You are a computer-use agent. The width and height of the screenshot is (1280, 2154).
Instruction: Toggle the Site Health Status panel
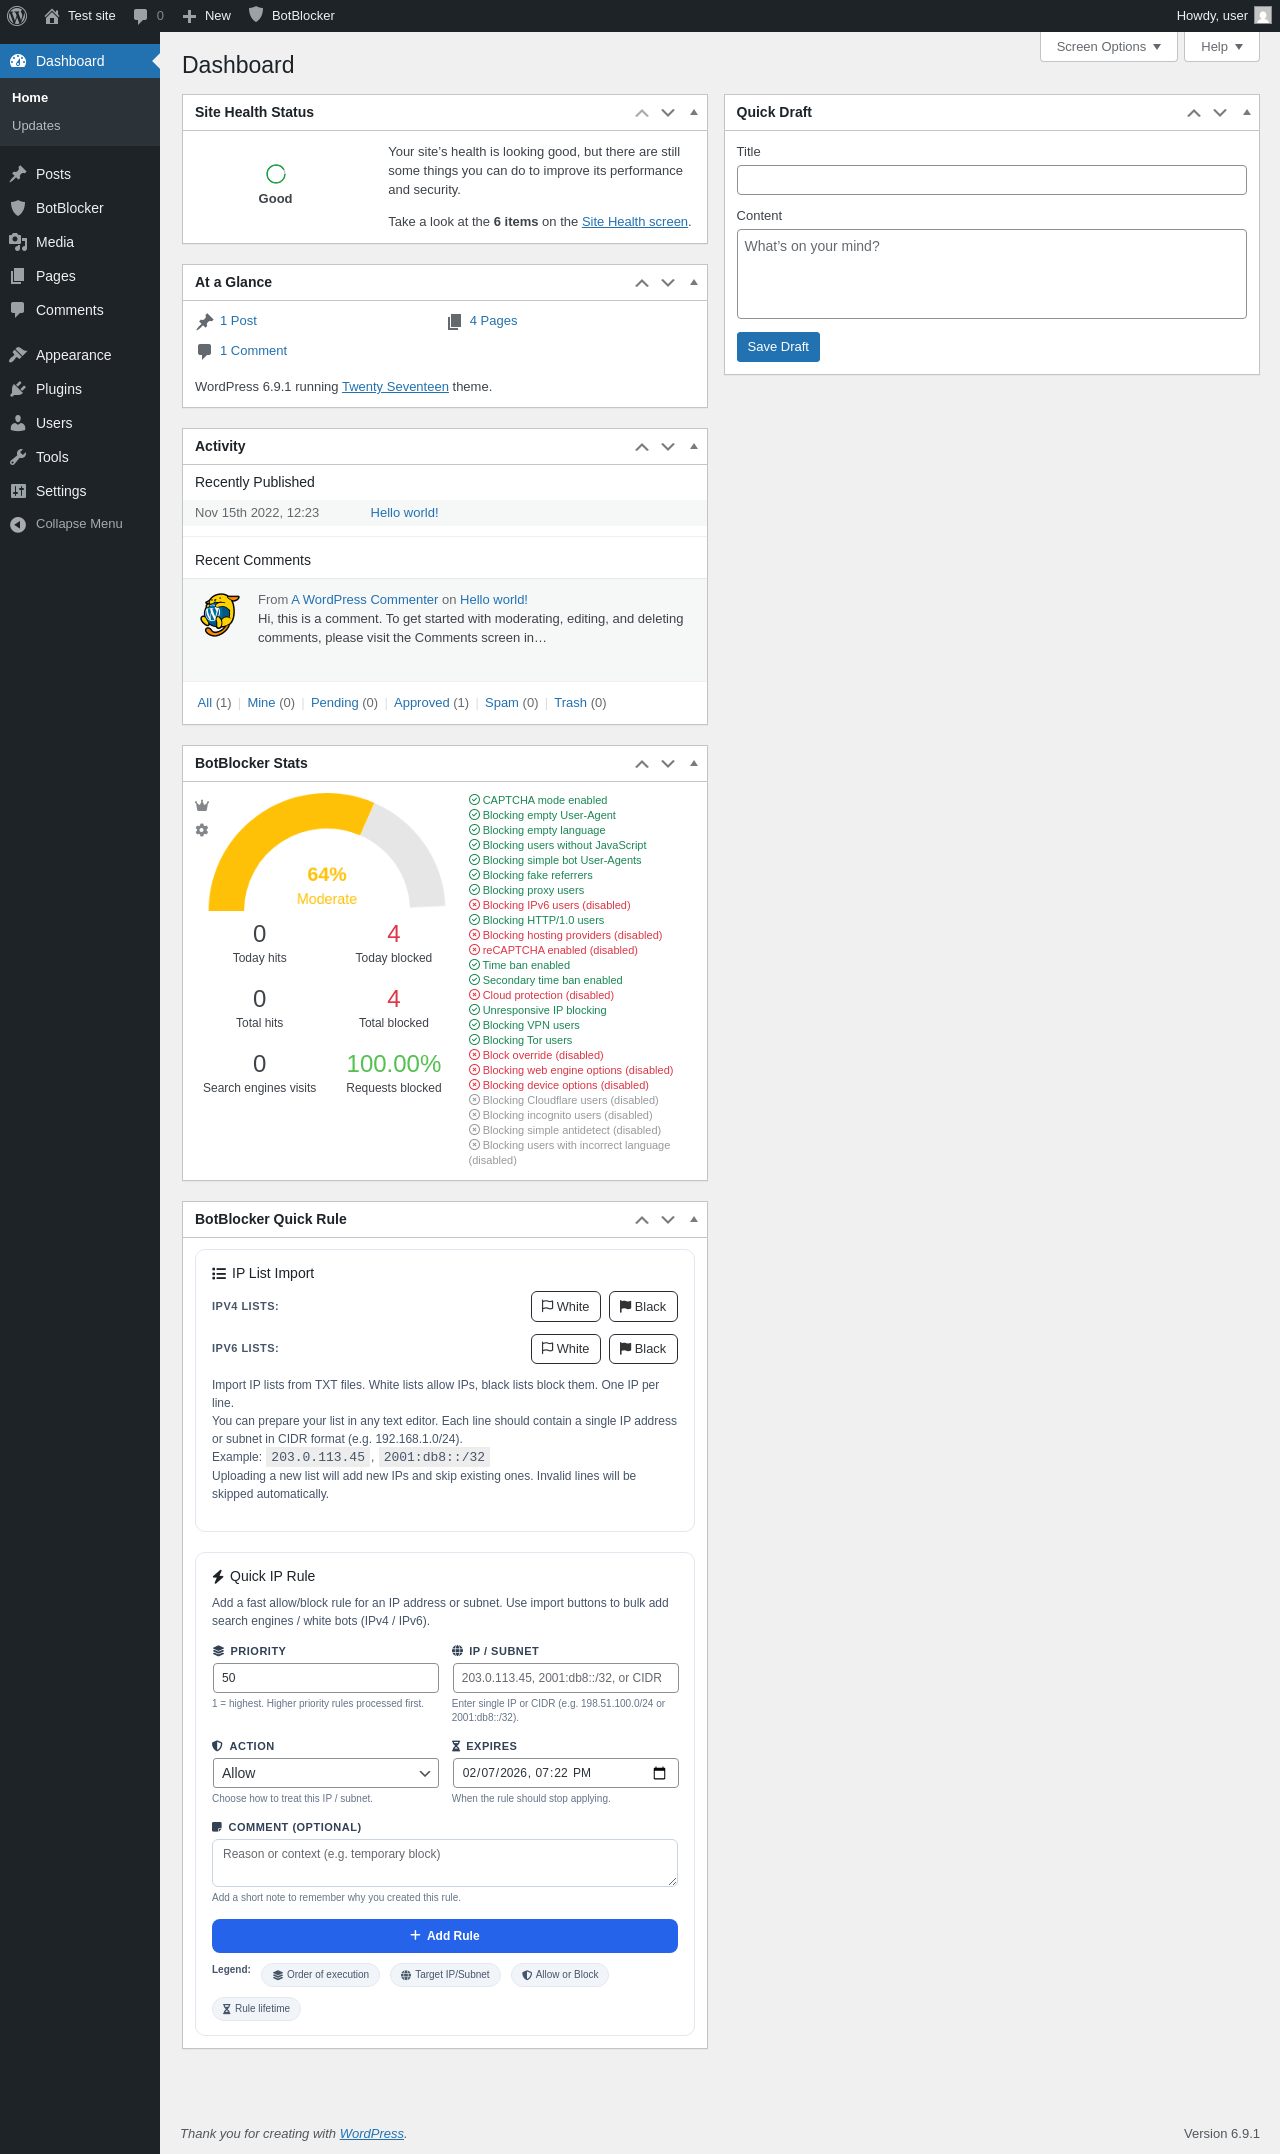point(694,112)
